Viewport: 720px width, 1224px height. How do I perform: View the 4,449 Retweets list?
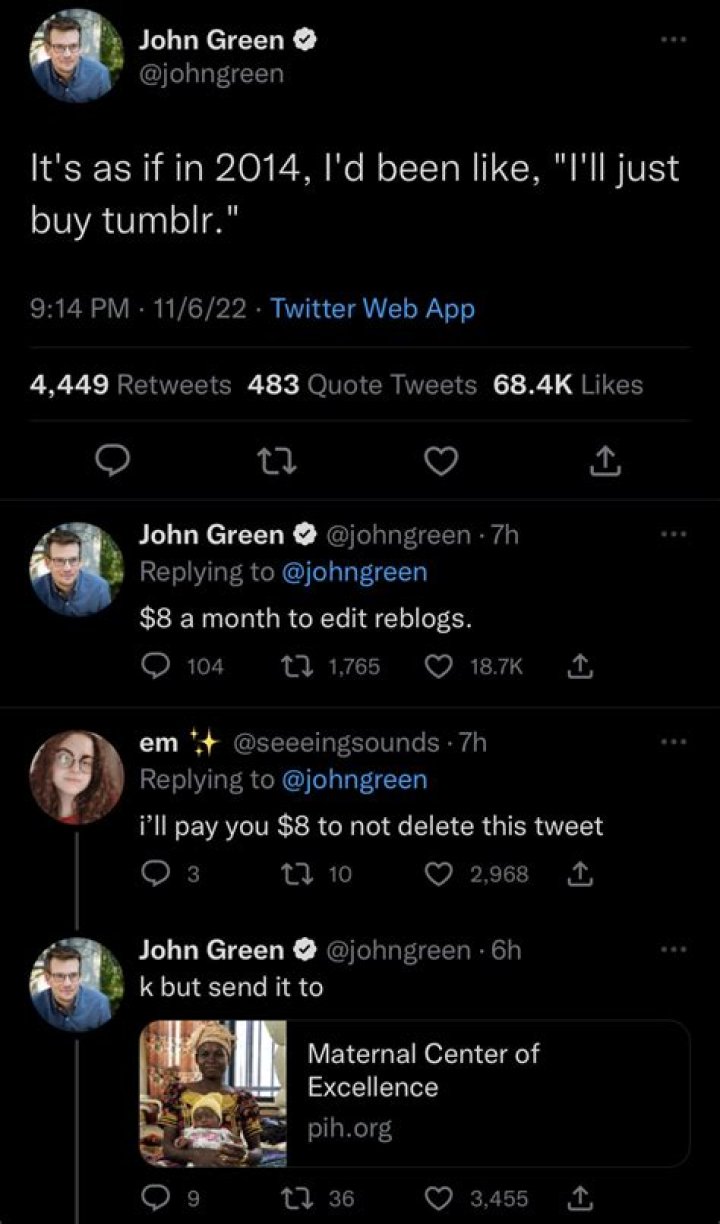tap(131, 385)
